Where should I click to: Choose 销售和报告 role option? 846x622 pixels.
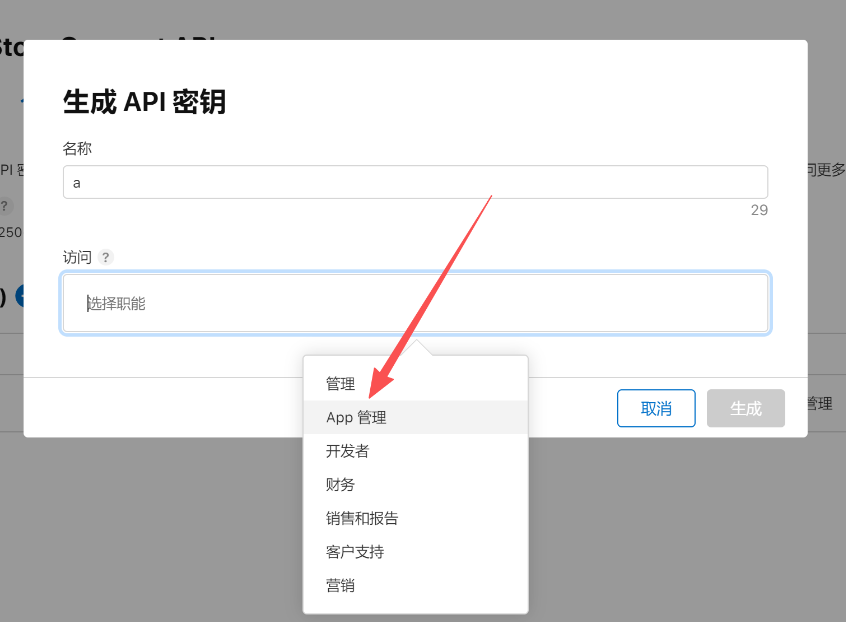(415, 518)
